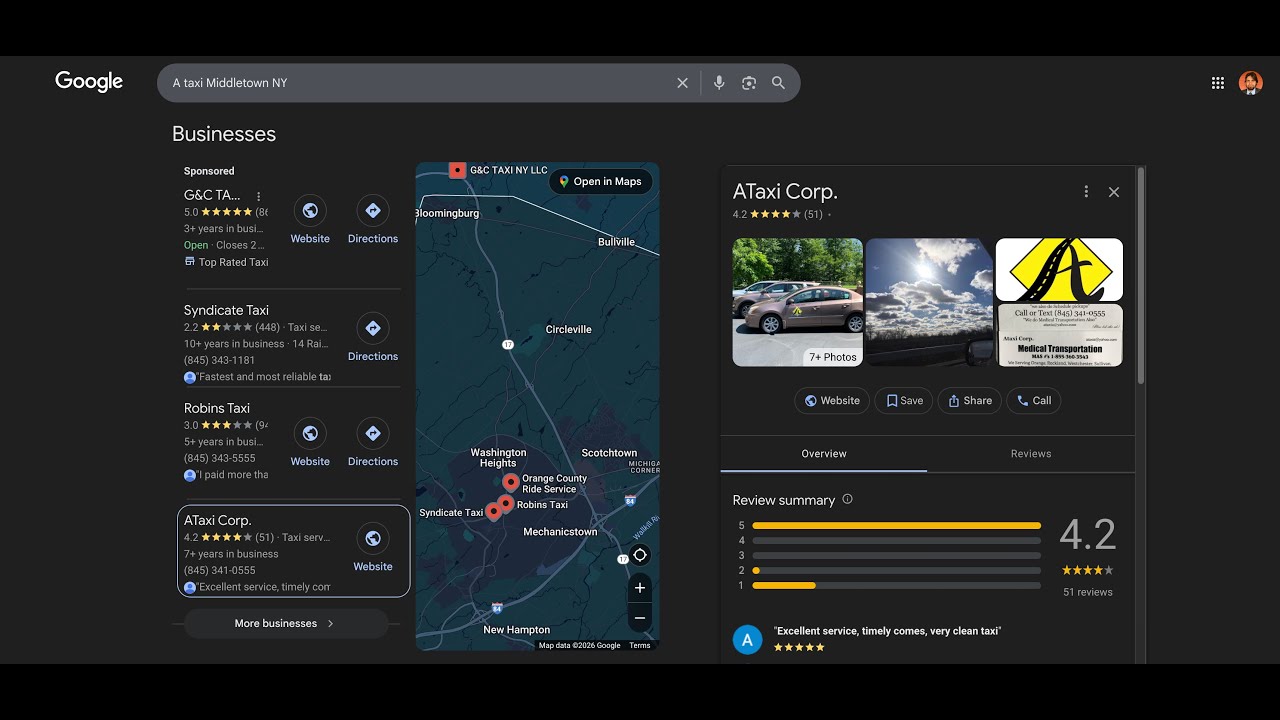The width and height of the screenshot is (1280, 720).
Task: Share the ATaxi Corp. listing
Action: [x=970, y=401]
